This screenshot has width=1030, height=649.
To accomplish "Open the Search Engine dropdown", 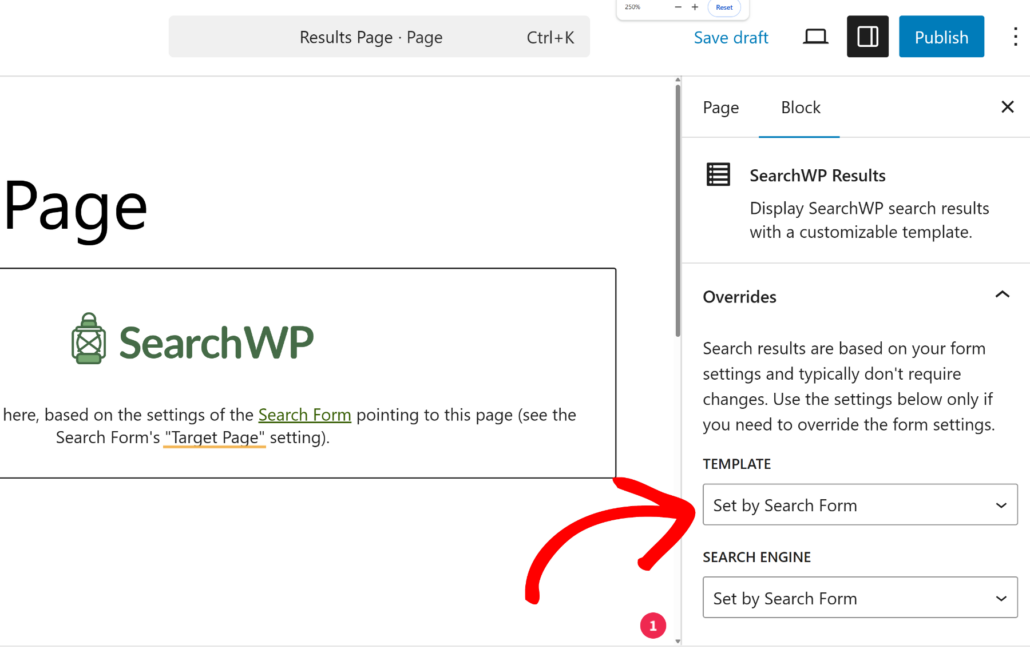I will [860, 598].
